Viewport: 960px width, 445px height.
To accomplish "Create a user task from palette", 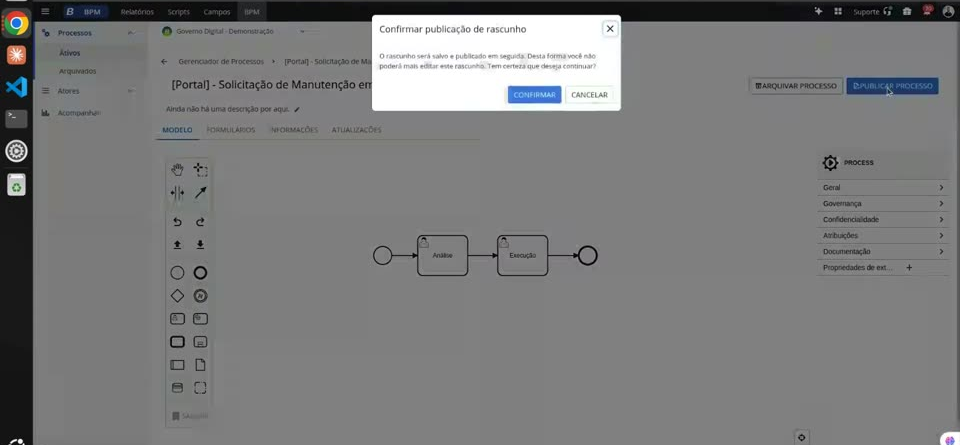I will [177, 319].
